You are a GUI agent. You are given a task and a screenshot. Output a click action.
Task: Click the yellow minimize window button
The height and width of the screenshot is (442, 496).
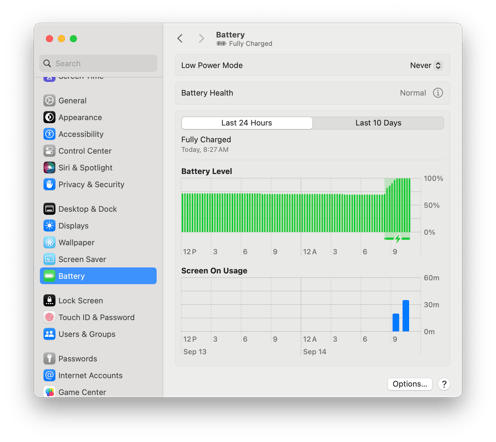click(x=61, y=39)
